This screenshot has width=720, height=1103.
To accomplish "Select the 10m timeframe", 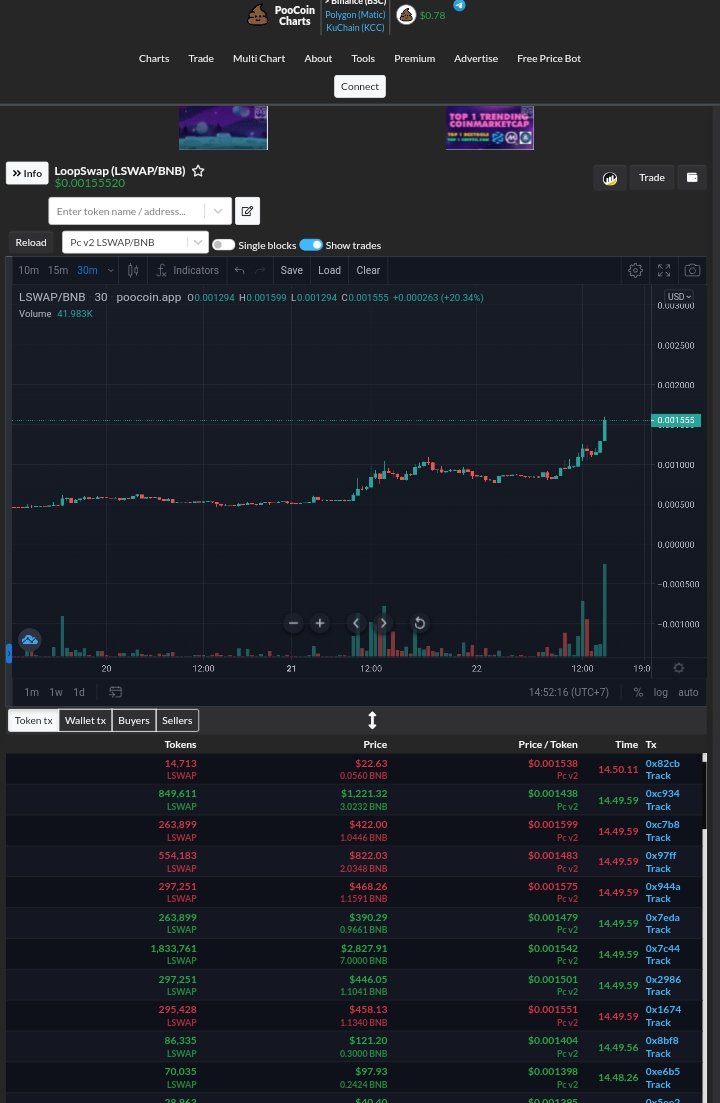I will [29, 270].
